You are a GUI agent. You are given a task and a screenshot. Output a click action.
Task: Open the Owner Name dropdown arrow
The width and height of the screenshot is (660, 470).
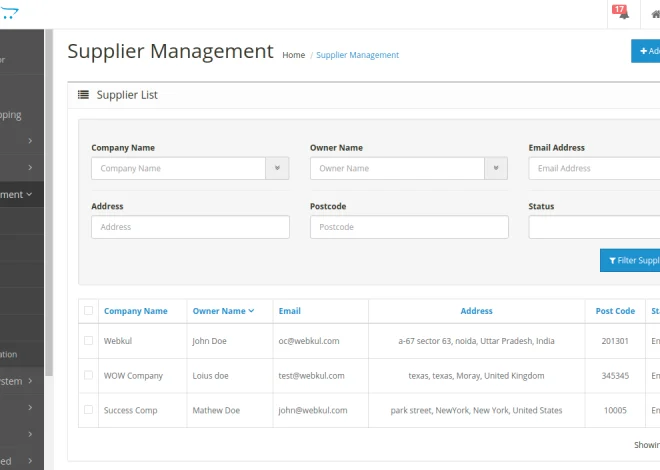click(496, 168)
